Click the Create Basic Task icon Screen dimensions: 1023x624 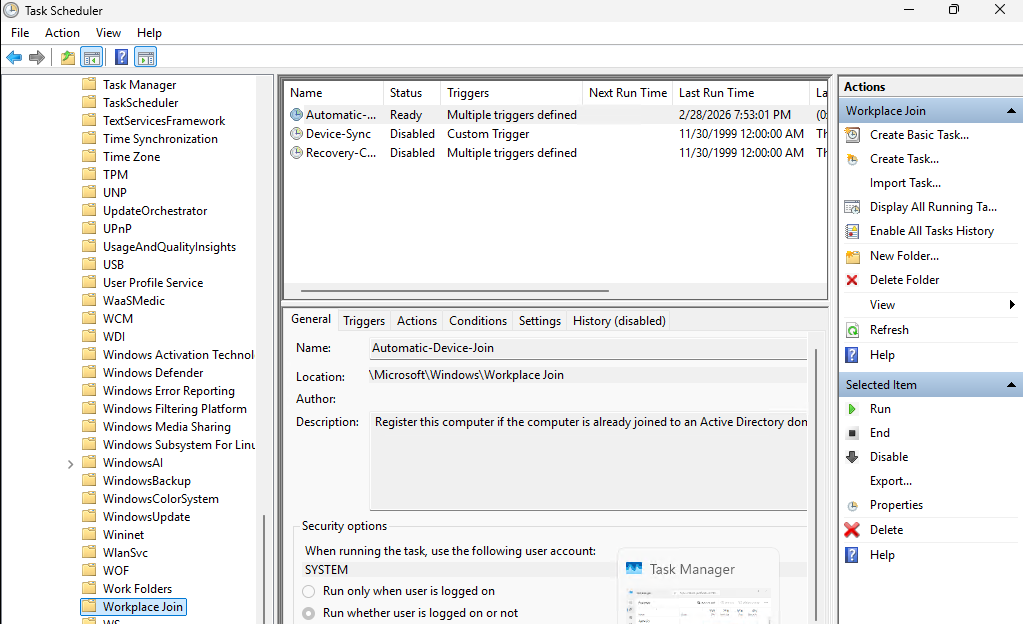pos(852,135)
